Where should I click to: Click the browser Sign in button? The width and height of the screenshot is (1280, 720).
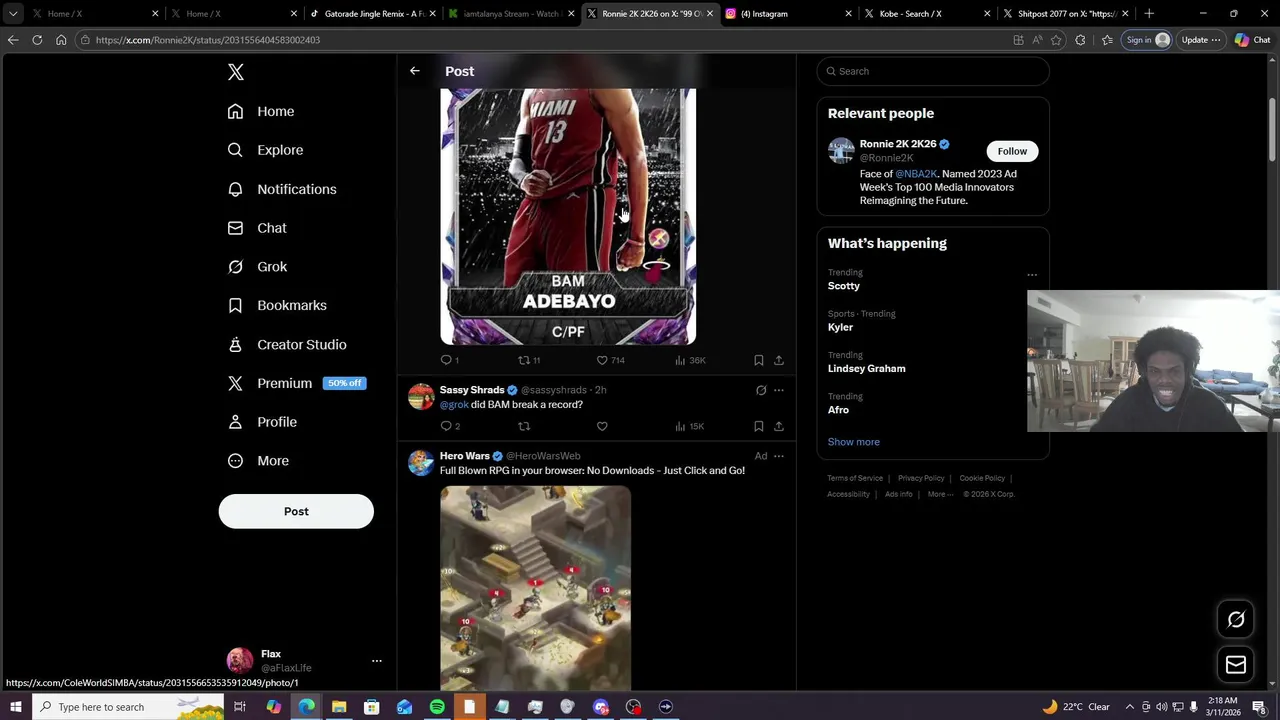click(1146, 40)
